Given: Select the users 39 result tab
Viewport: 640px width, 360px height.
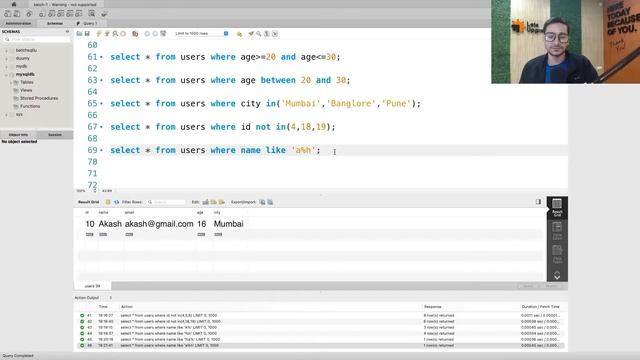Looking at the screenshot, I should coord(92,286).
